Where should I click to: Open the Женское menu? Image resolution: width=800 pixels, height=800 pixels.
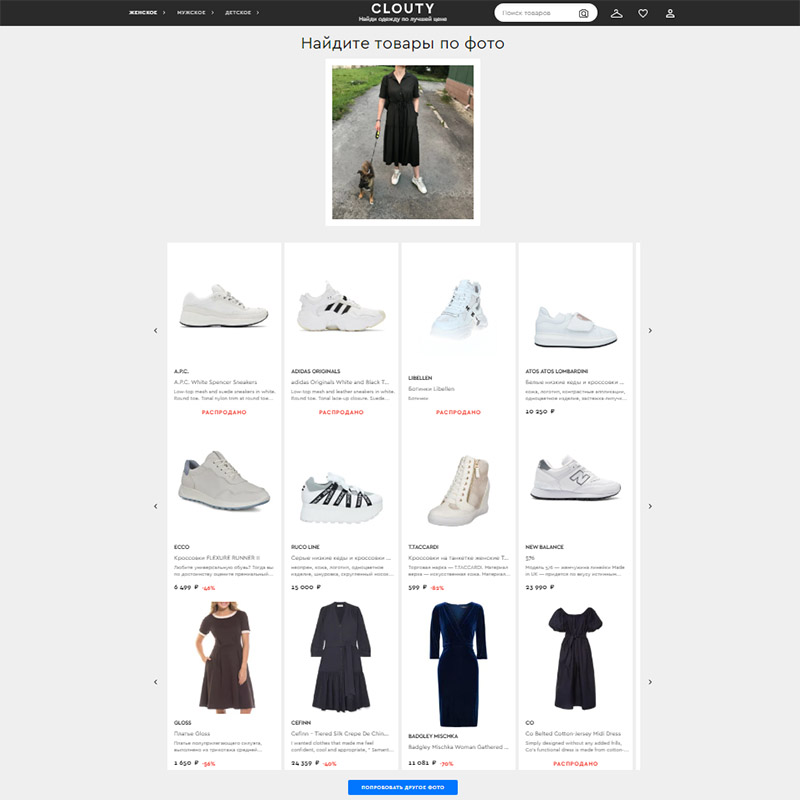tap(143, 12)
